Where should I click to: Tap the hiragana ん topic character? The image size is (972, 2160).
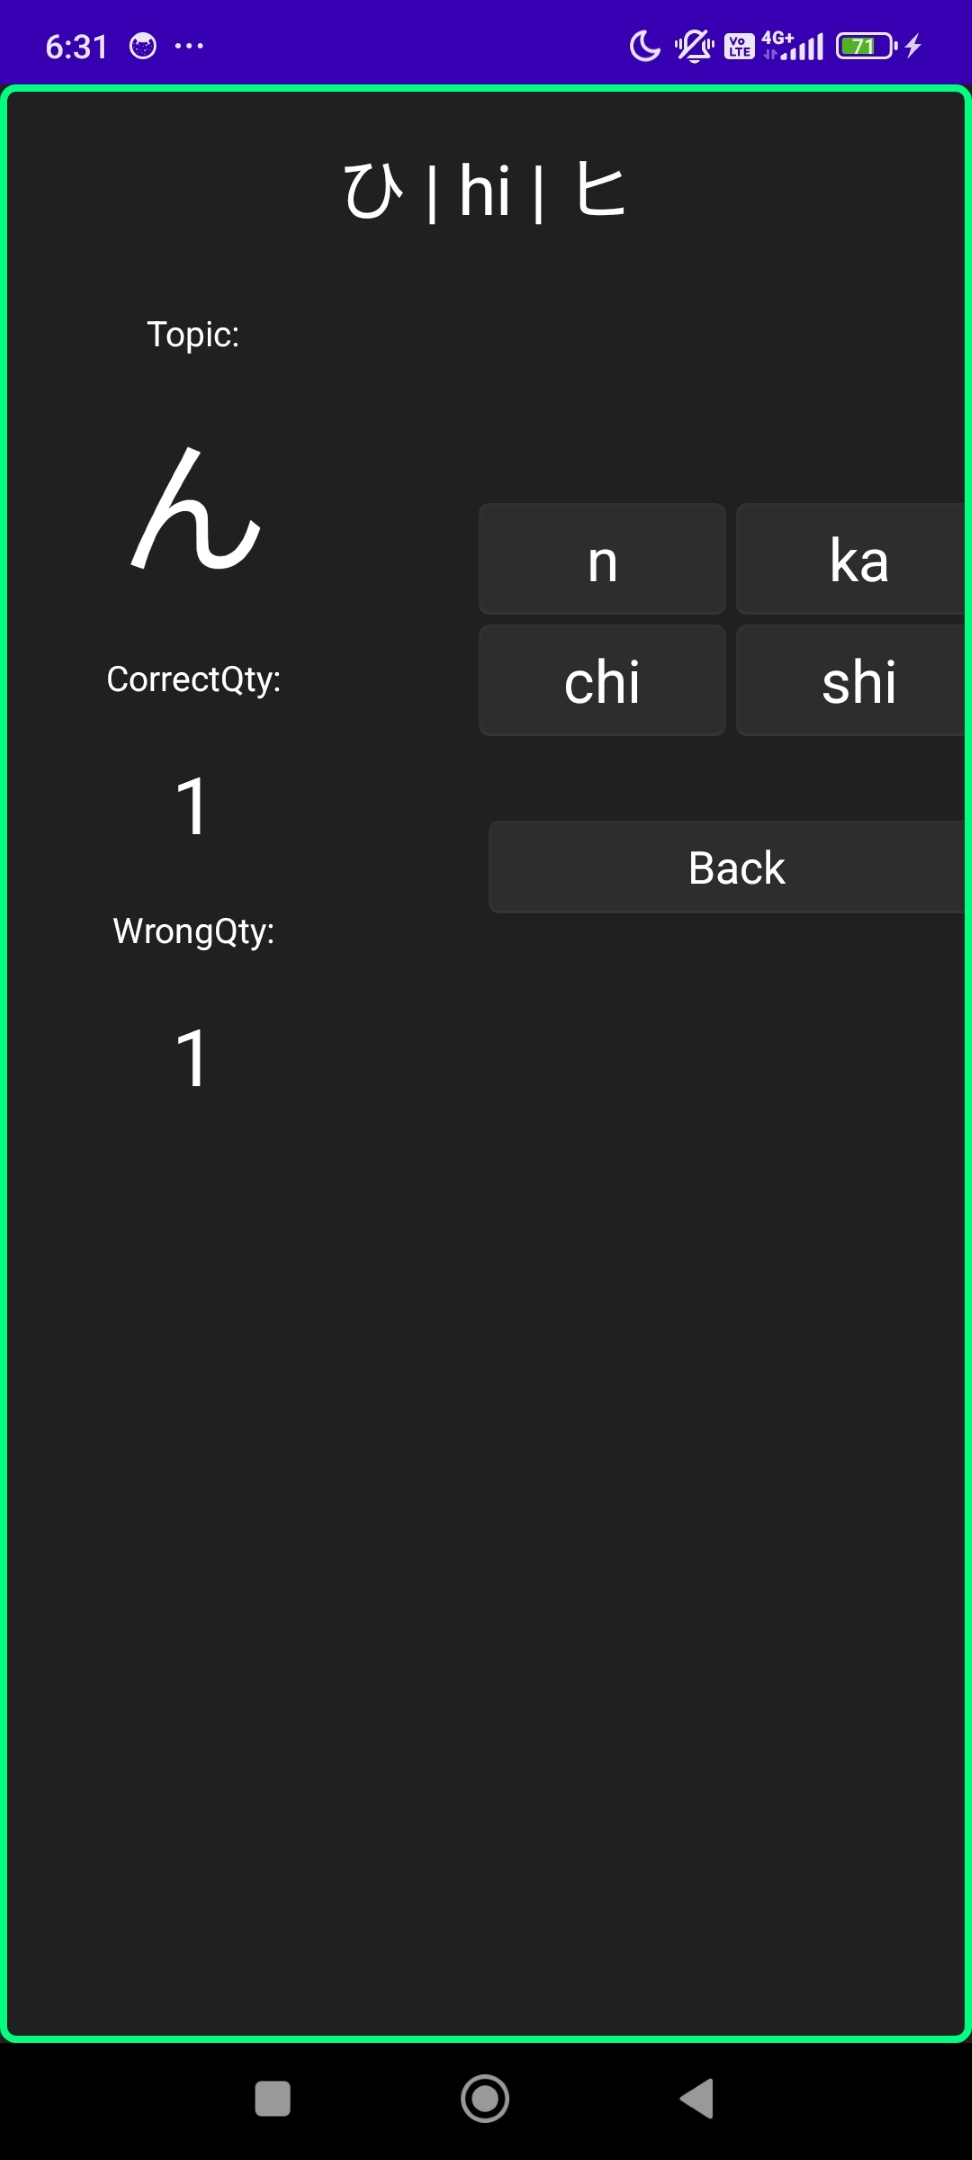coord(196,509)
